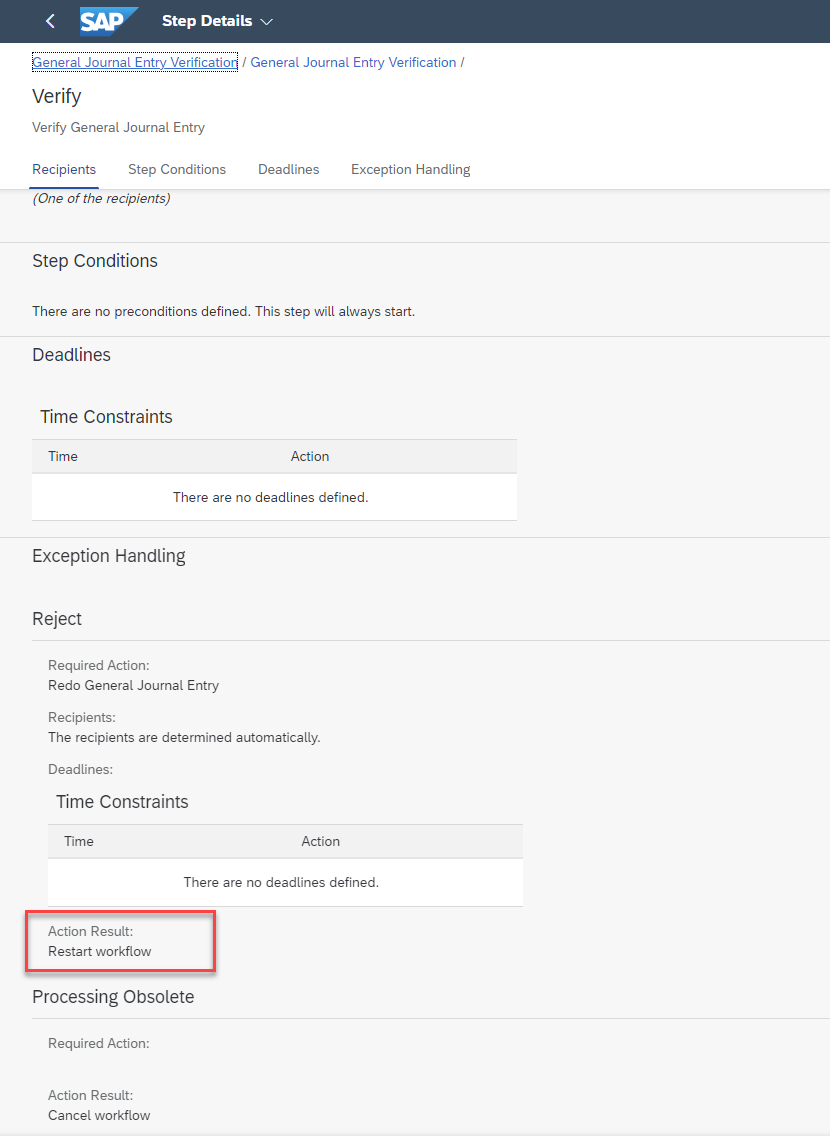
Task: Click the Verify page title
Action: (x=56, y=96)
